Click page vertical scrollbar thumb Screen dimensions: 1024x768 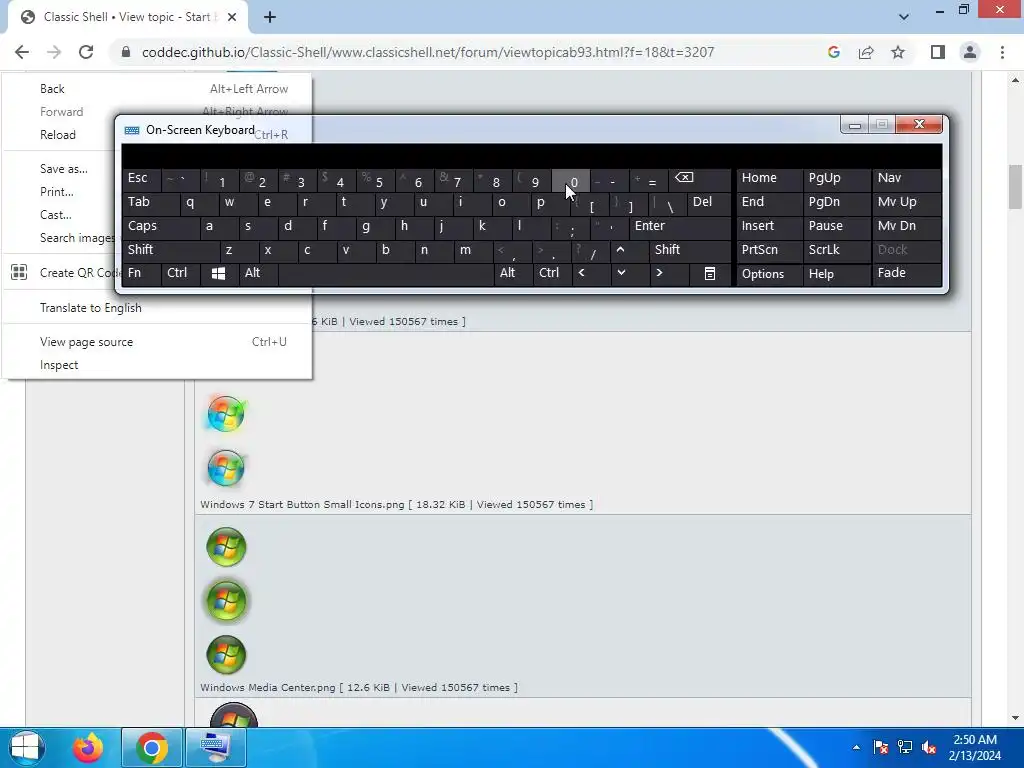tap(1015, 187)
